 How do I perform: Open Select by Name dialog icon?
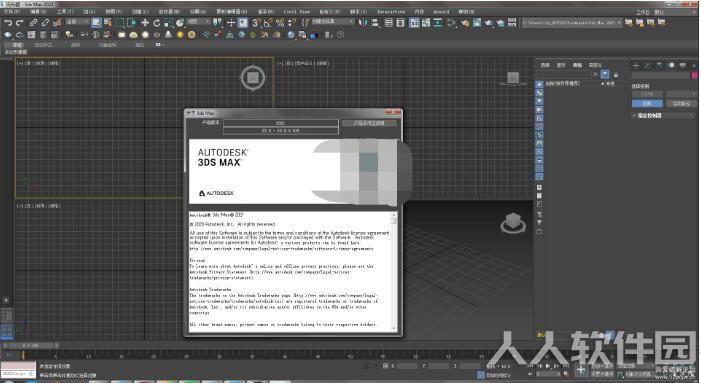(108, 23)
